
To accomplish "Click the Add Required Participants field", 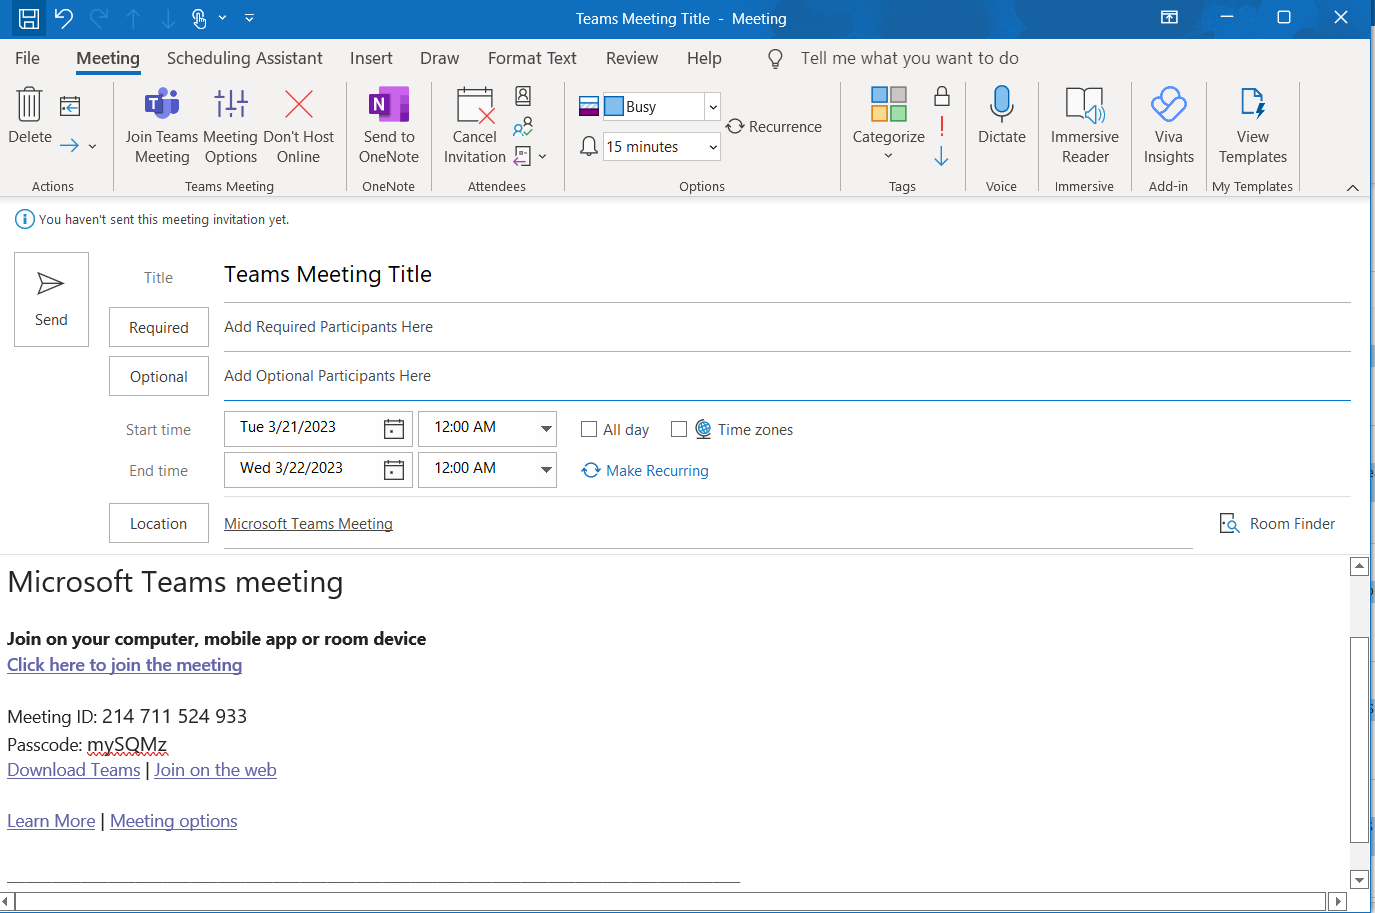I will coord(787,327).
